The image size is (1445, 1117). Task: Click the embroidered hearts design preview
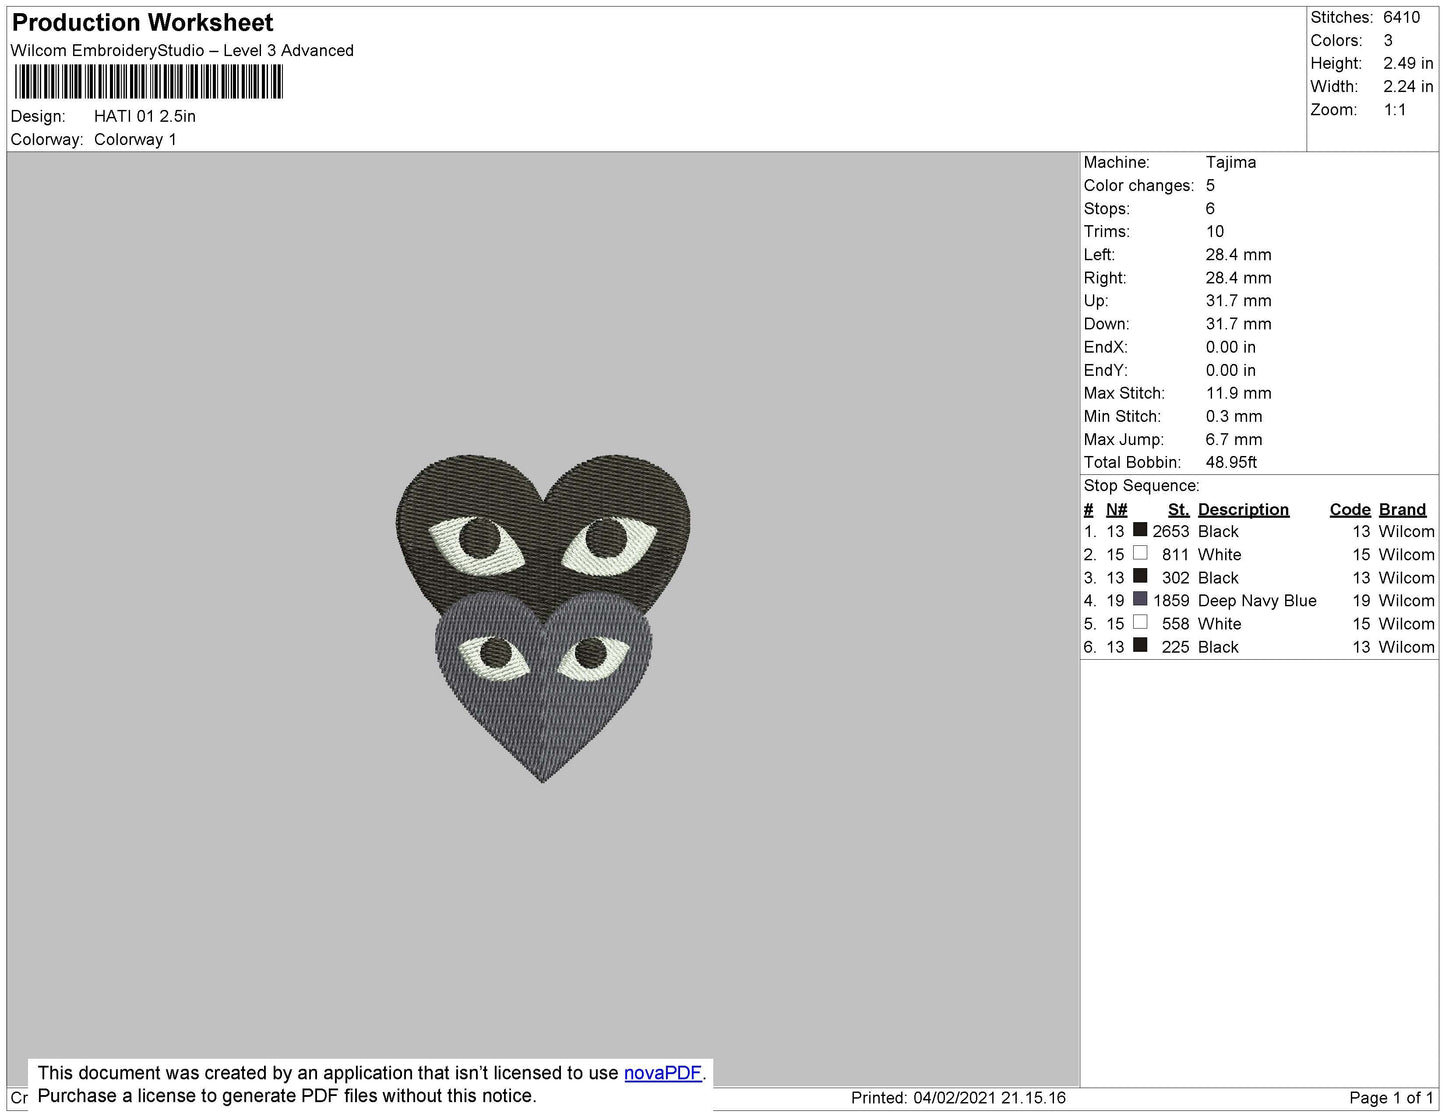pyautogui.click(x=543, y=618)
